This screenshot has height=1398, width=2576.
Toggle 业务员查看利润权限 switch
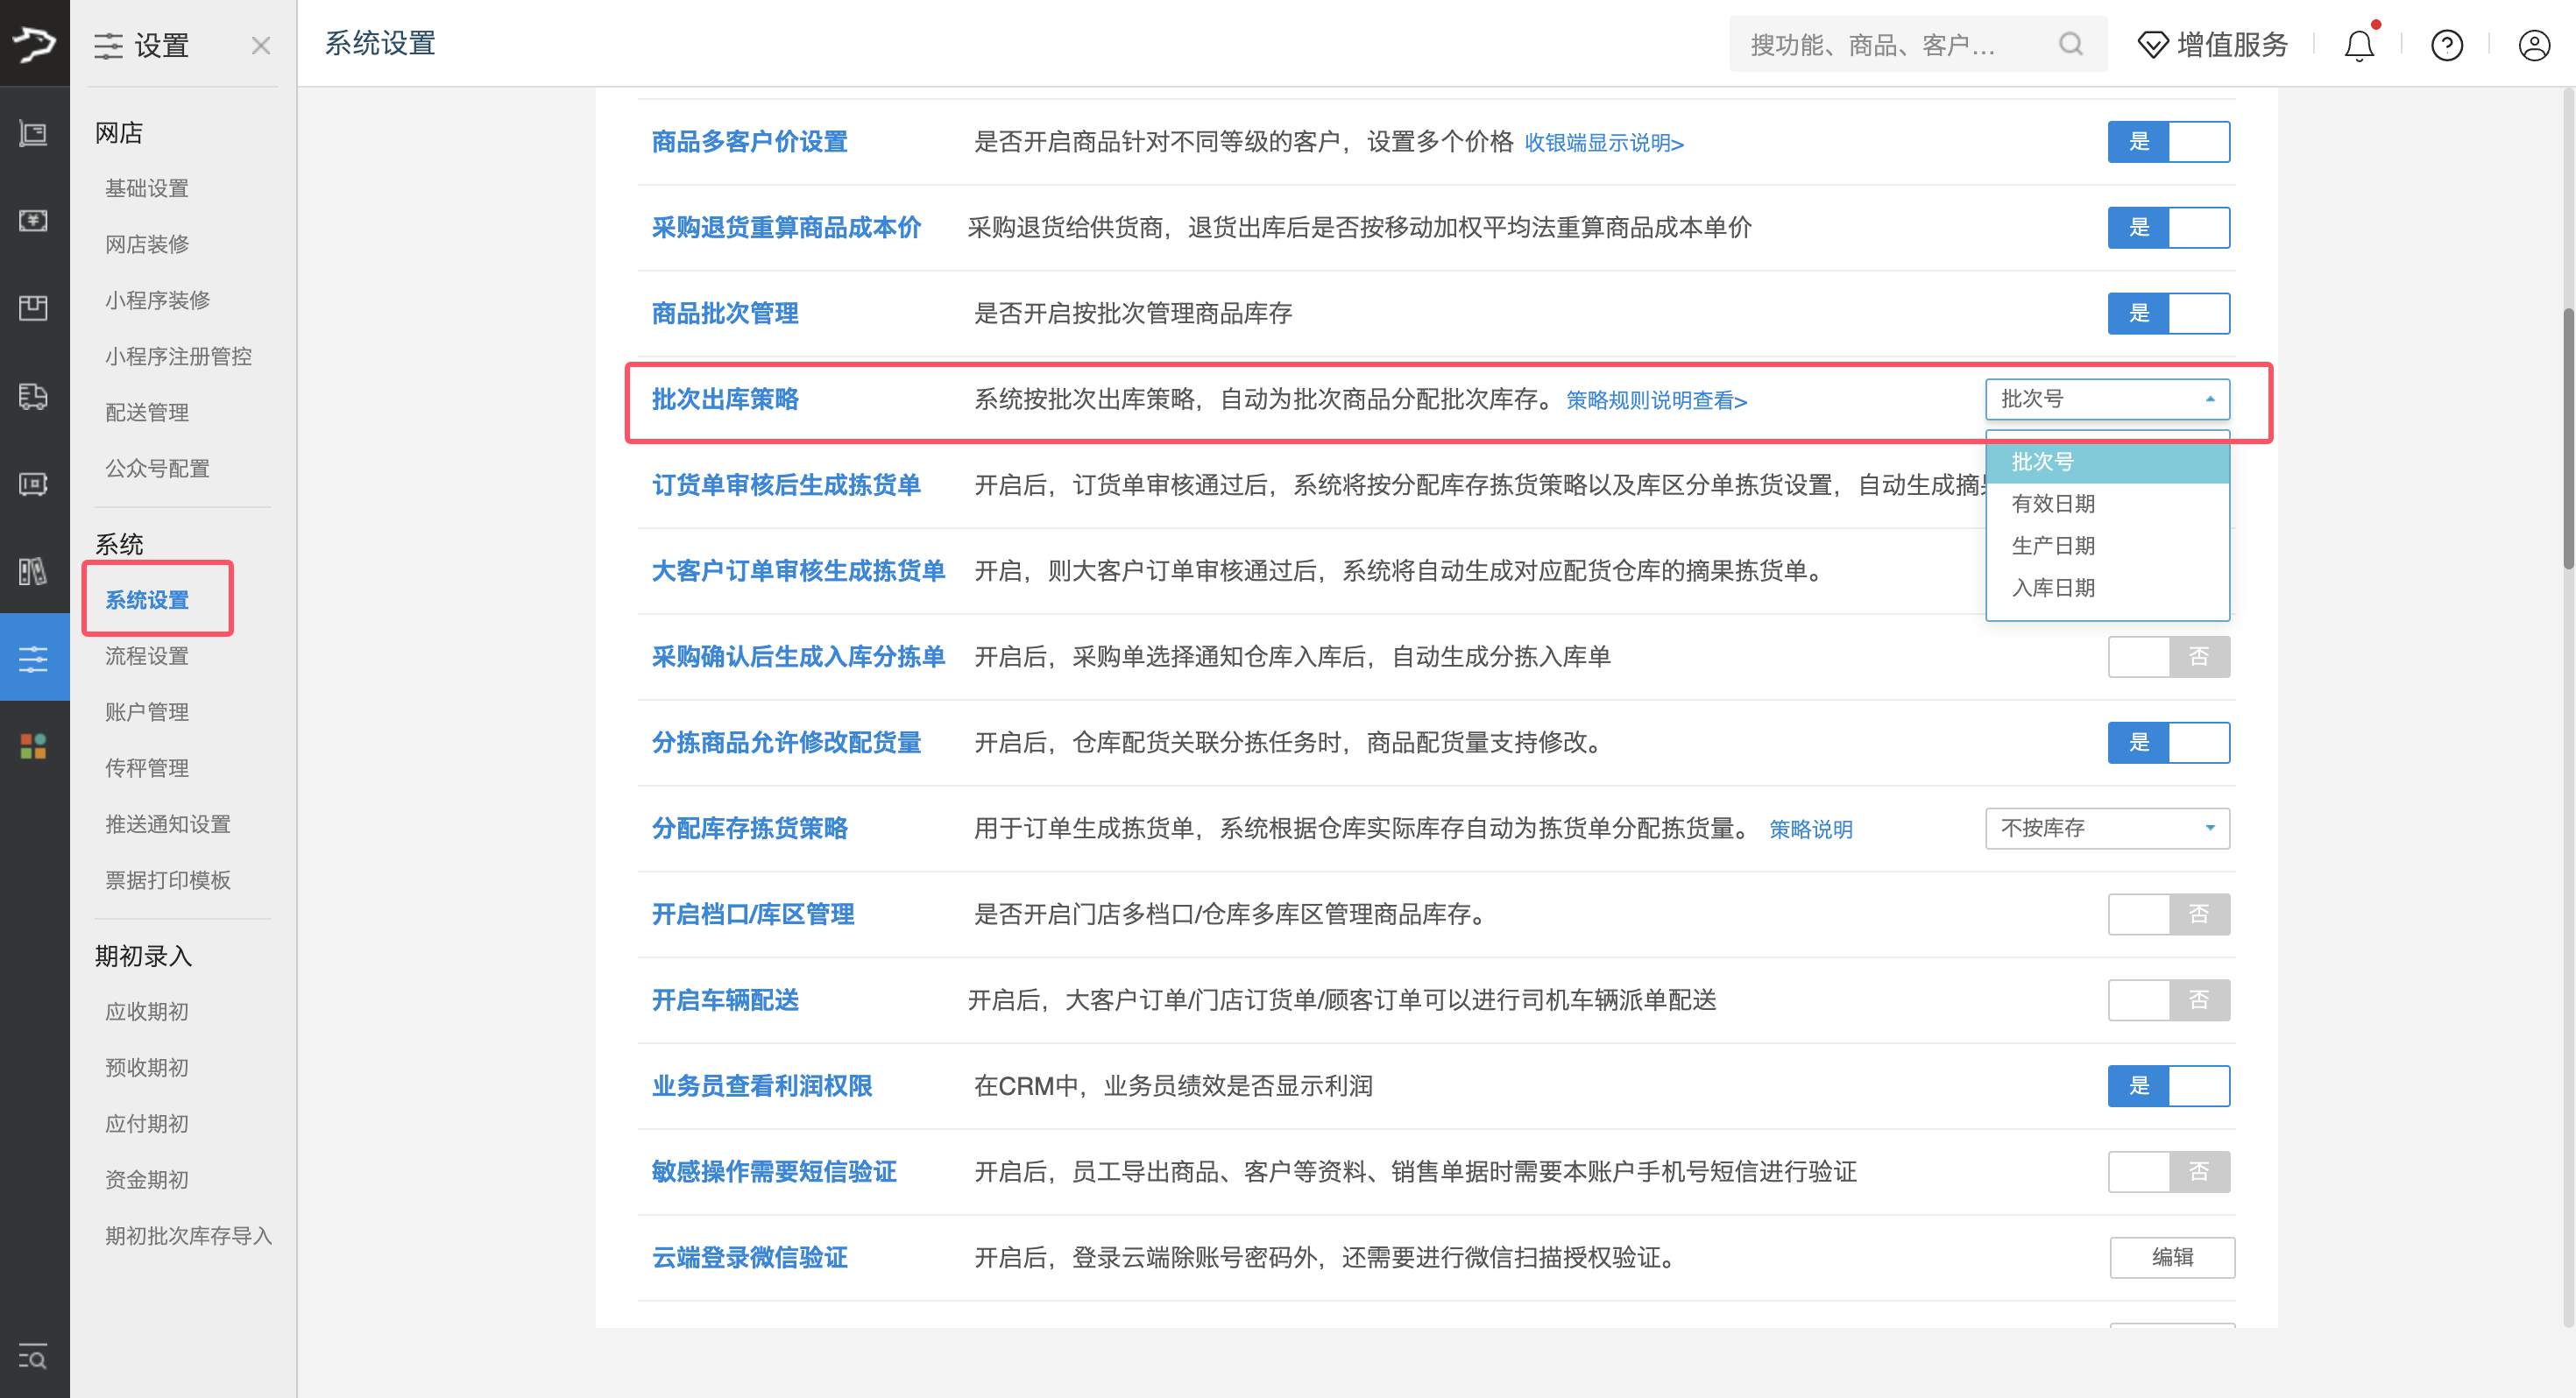[2168, 1085]
